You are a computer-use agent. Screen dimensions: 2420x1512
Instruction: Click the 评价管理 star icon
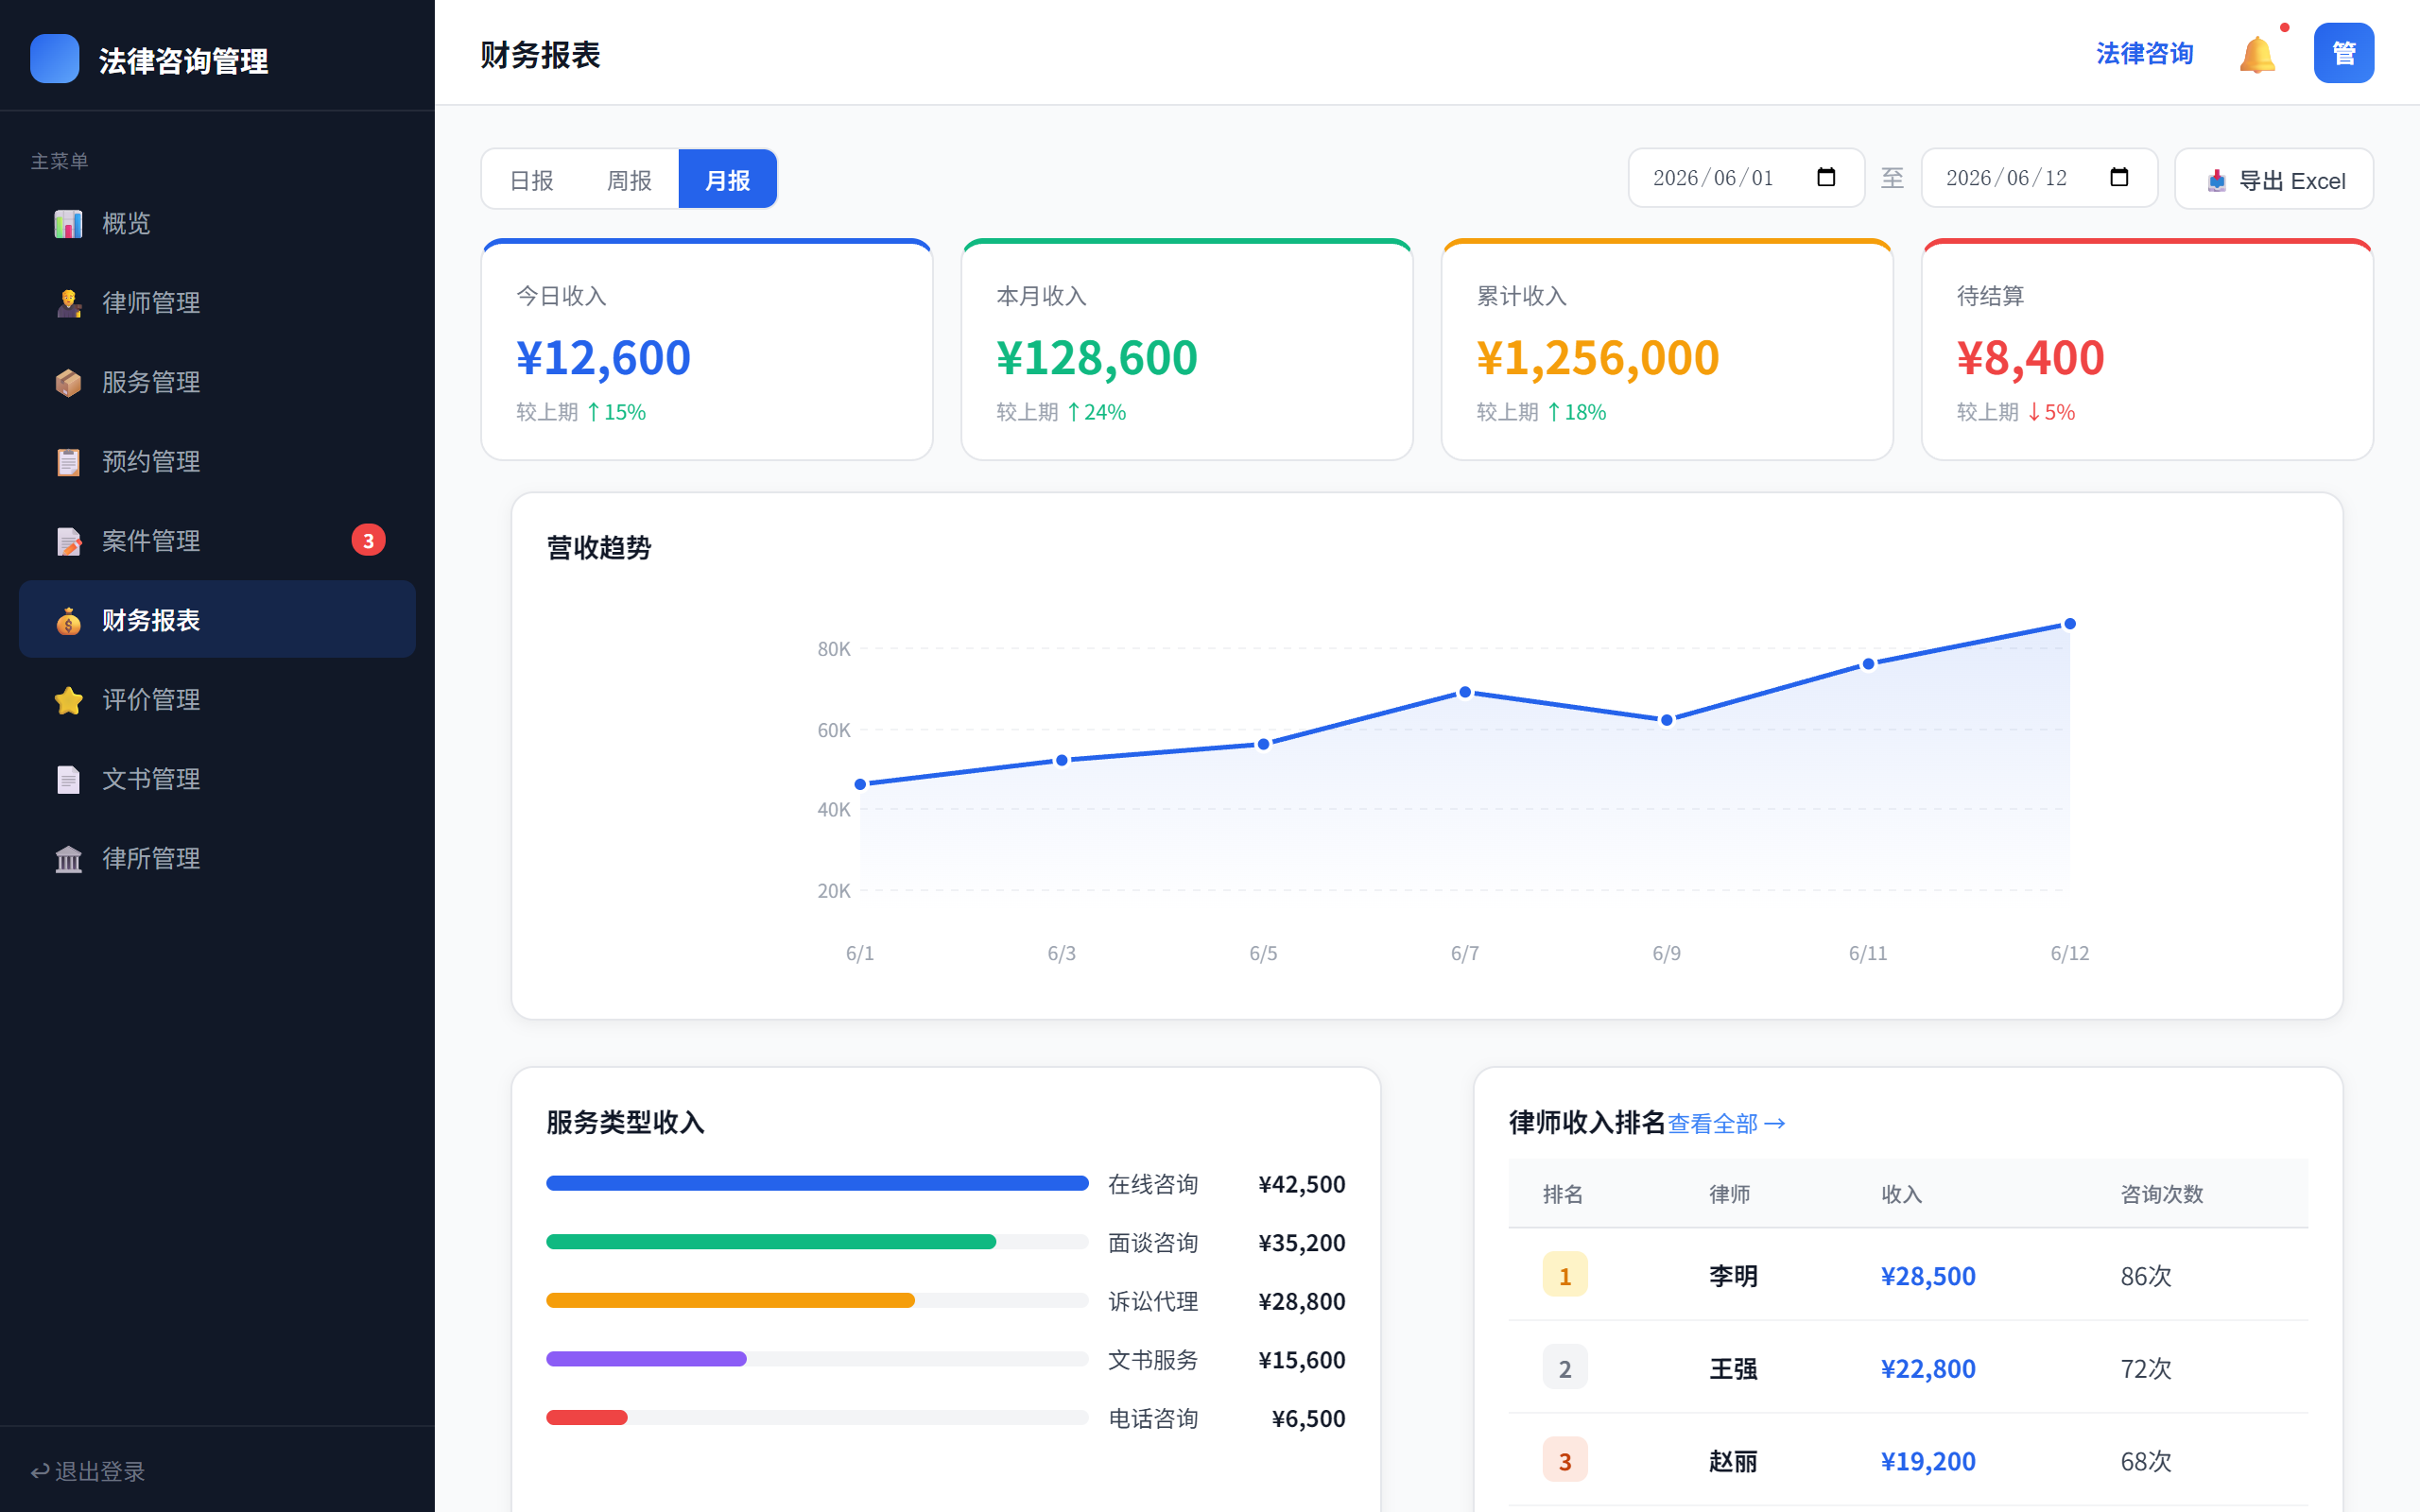pyautogui.click(x=68, y=700)
